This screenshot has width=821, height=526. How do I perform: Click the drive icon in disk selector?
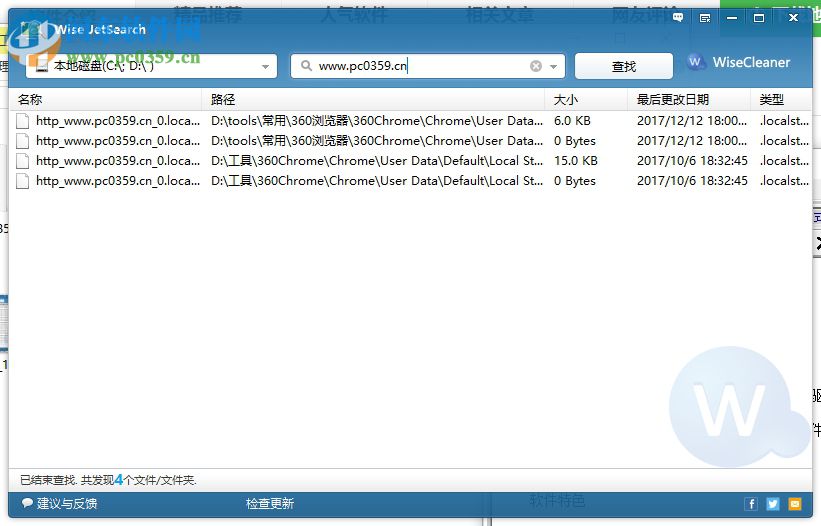[x=42, y=66]
